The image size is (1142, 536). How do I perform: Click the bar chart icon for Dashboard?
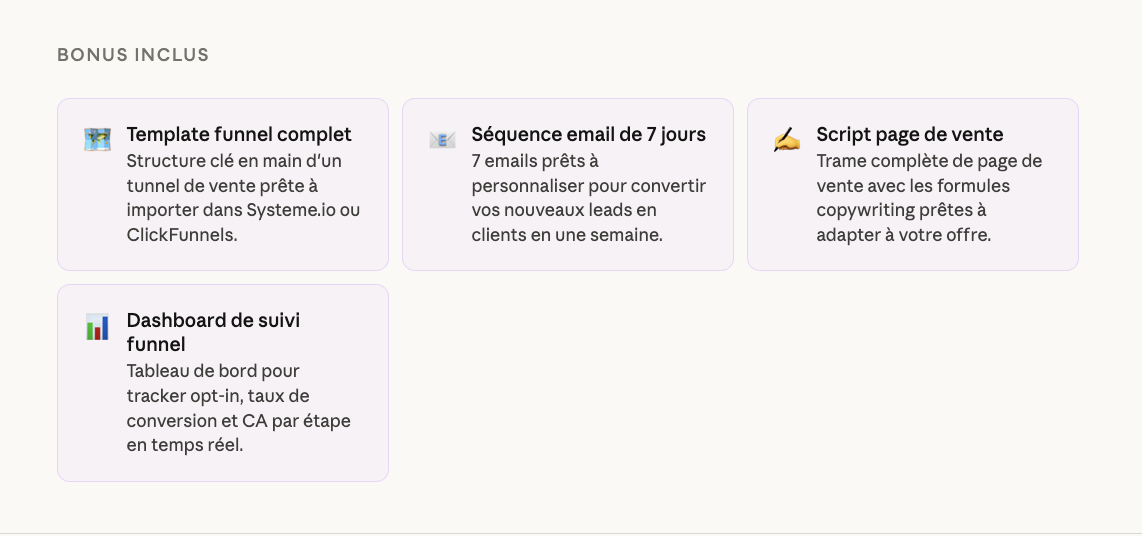tap(97, 327)
